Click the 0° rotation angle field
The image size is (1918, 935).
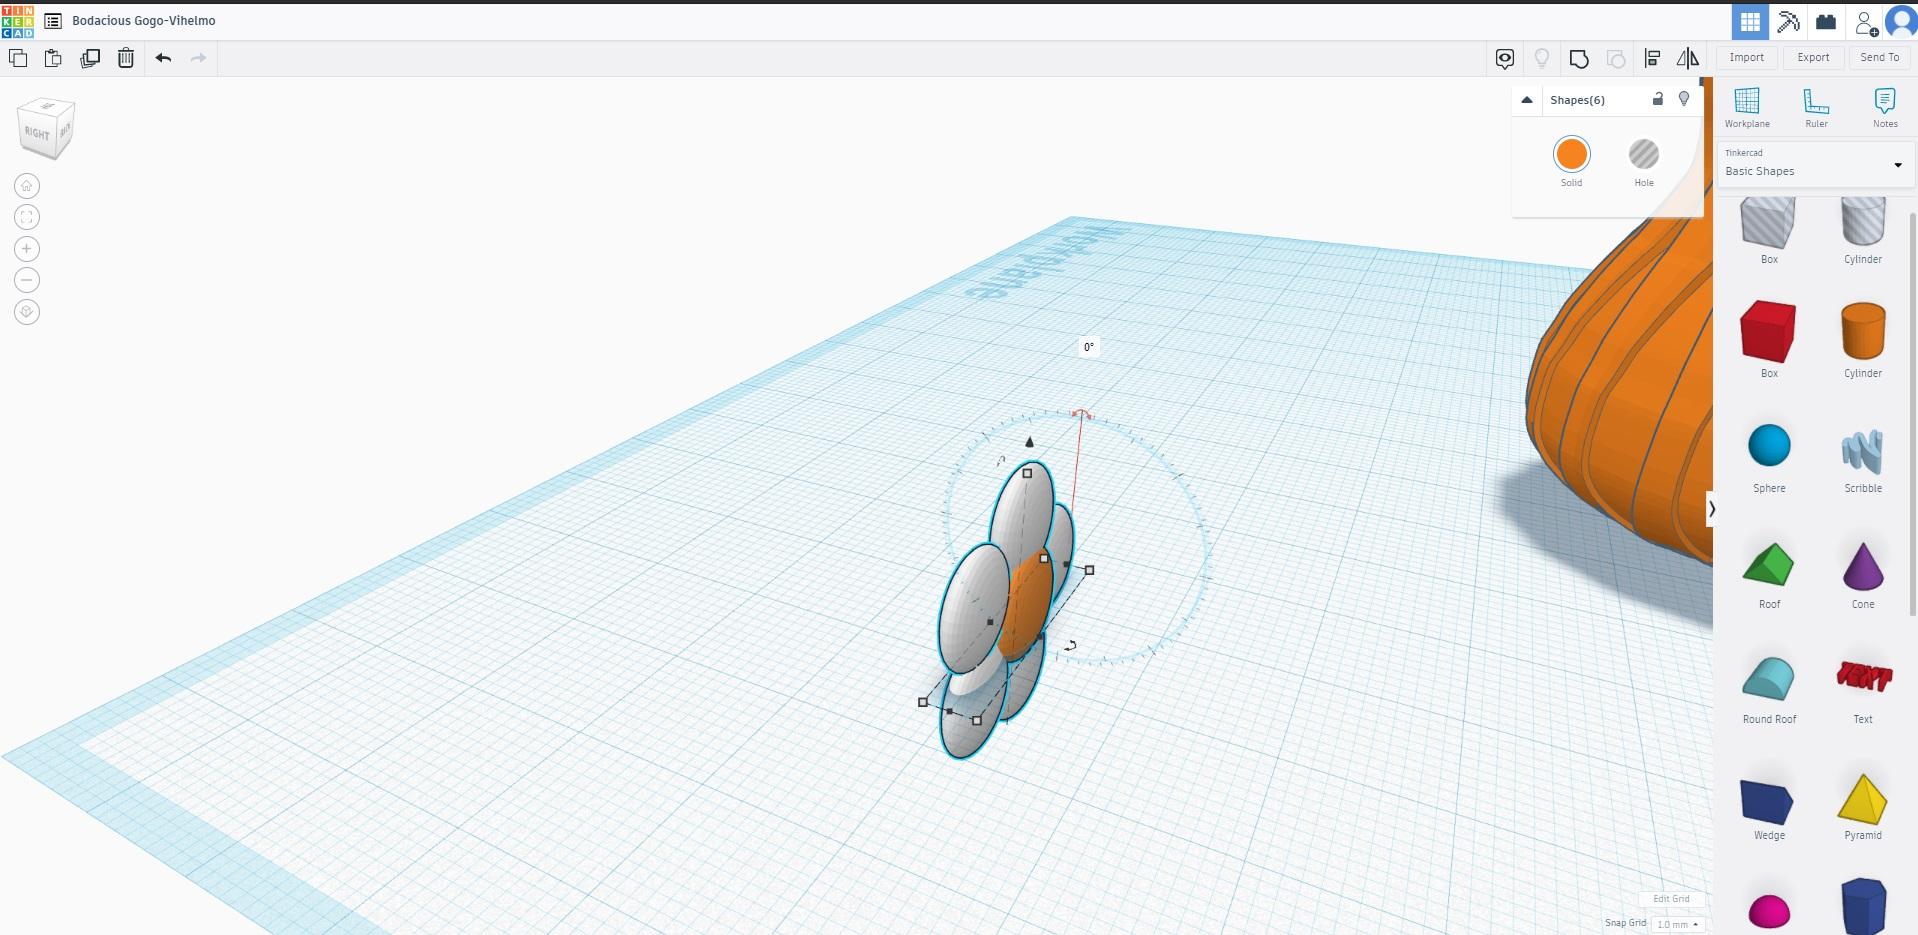(x=1089, y=347)
